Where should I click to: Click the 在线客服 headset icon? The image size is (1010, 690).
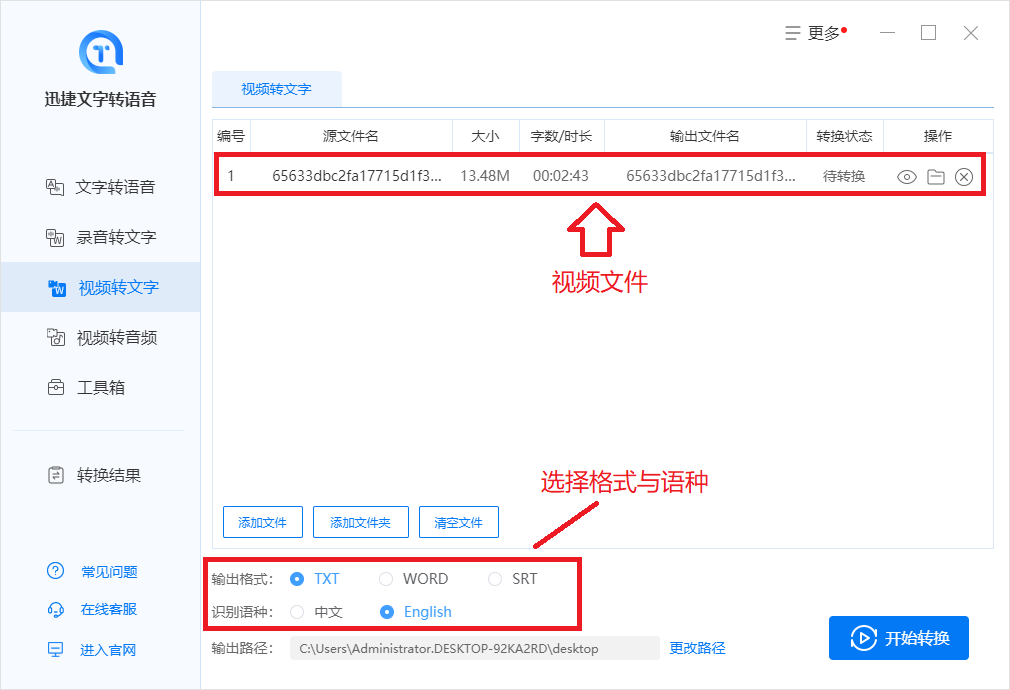coord(56,609)
